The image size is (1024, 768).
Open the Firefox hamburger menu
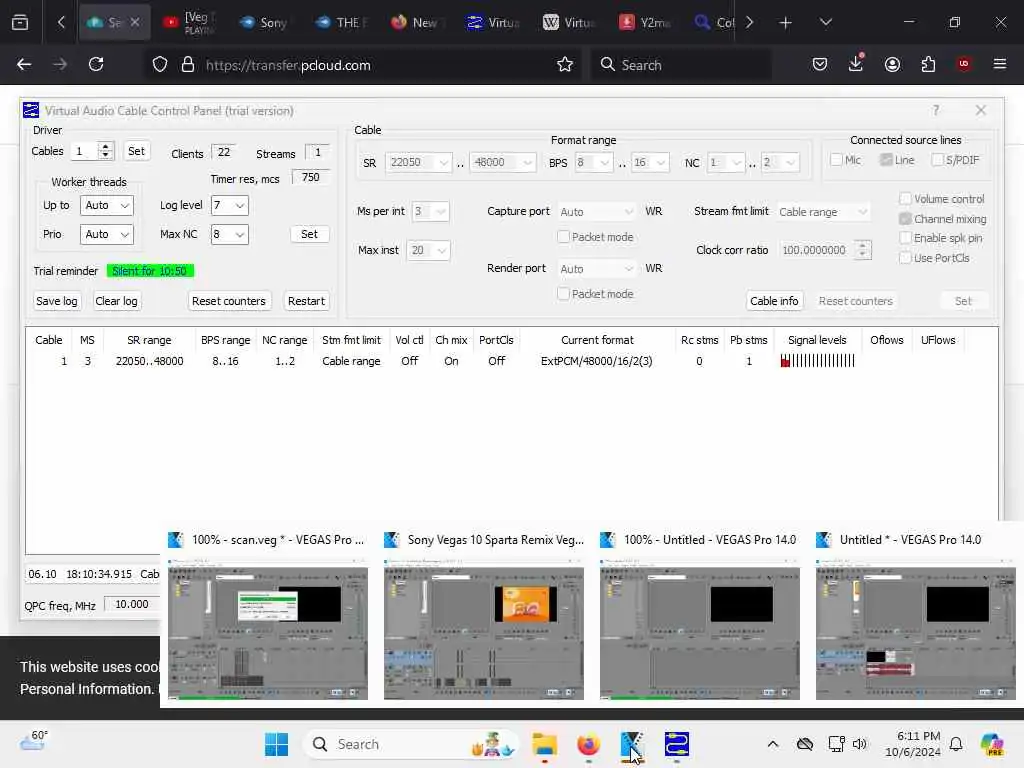click(x=1000, y=64)
